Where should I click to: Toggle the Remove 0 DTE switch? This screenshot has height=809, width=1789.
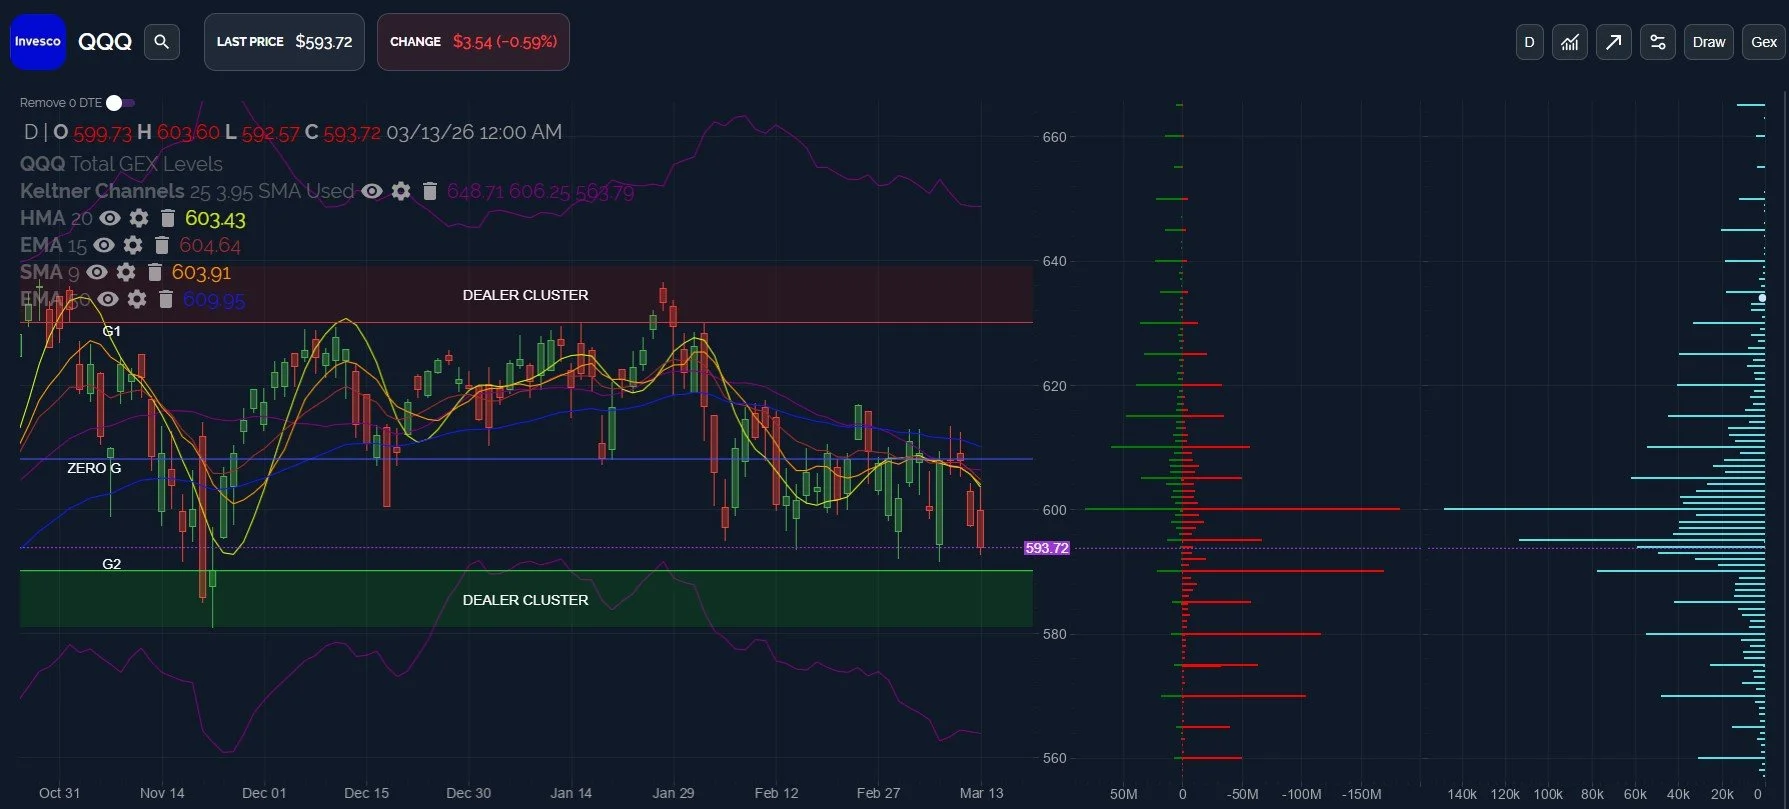point(120,103)
